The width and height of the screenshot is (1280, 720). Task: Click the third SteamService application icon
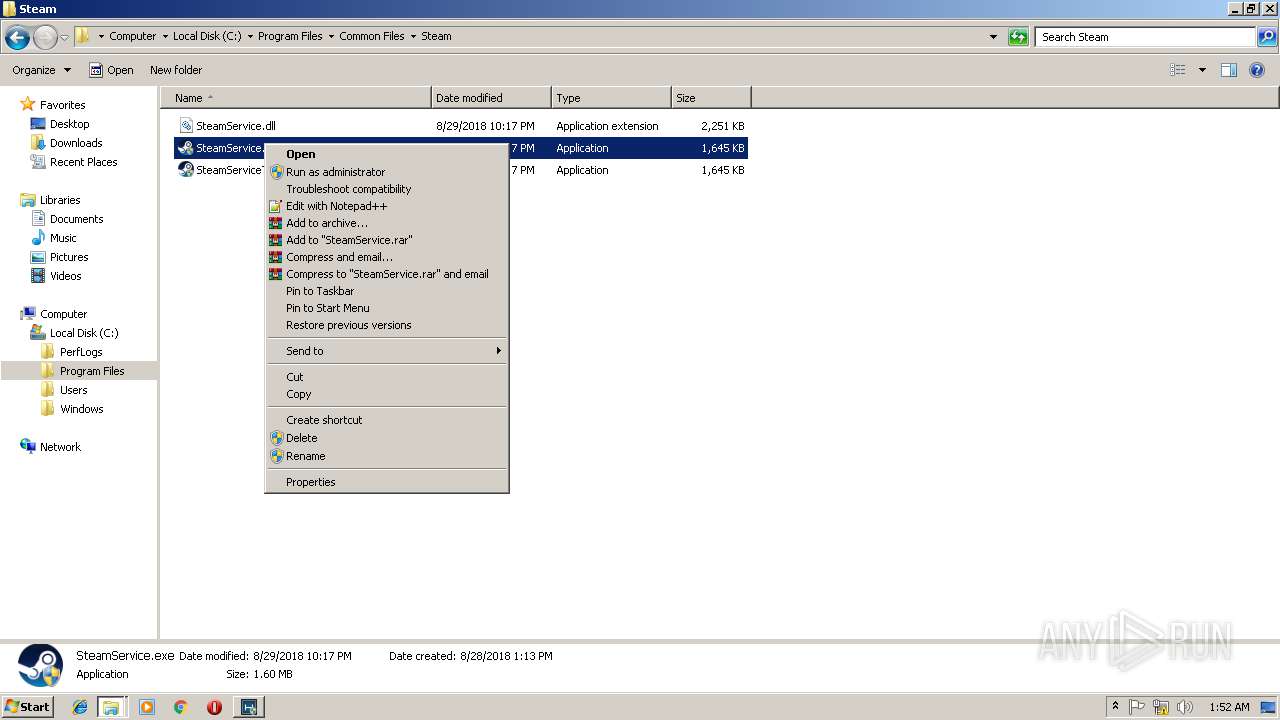(186, 170)
